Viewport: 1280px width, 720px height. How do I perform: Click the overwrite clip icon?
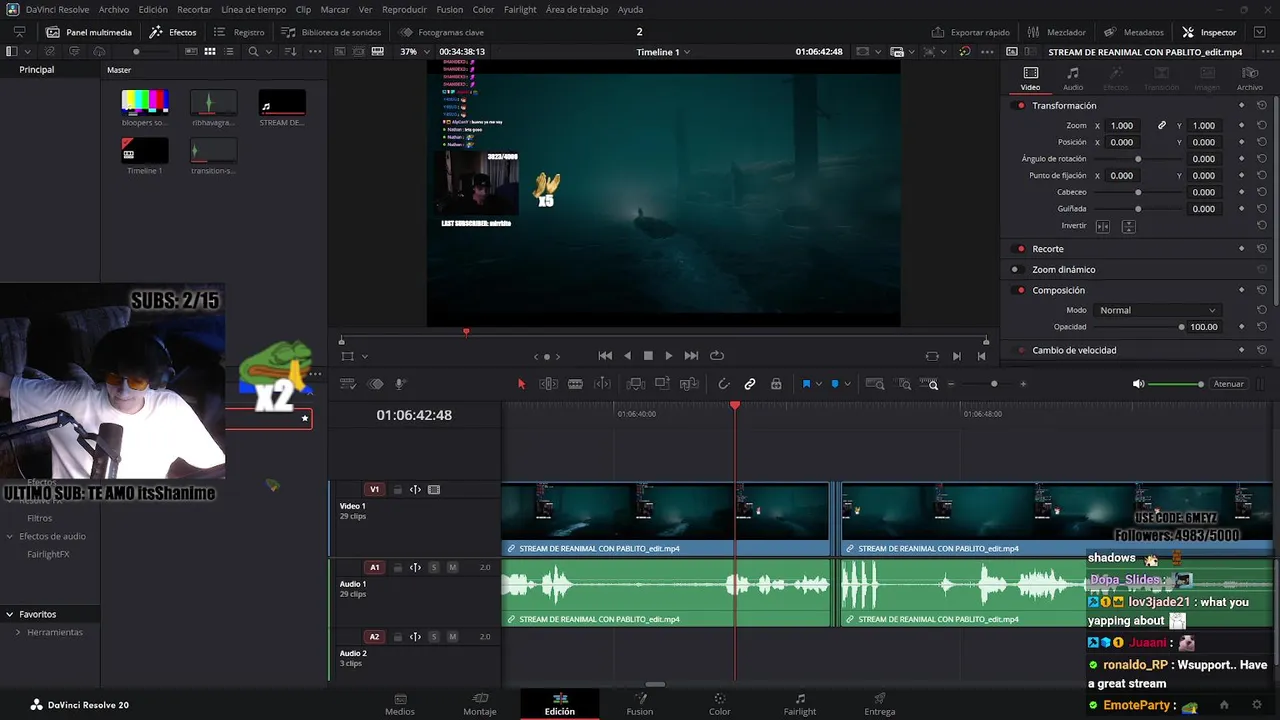[662, 384]
